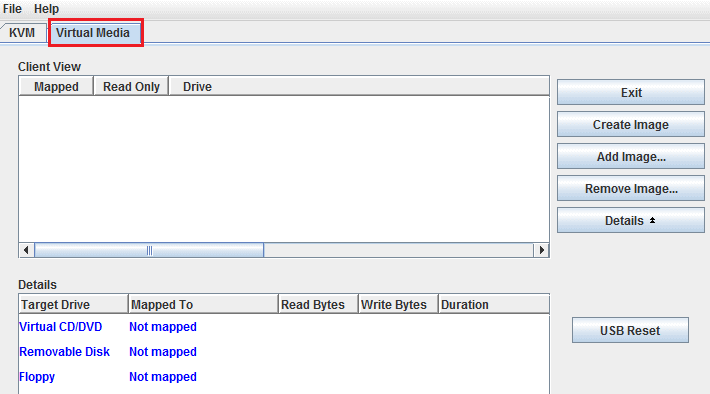
Task: Select the Floppy target drive row
Action: 284,377
